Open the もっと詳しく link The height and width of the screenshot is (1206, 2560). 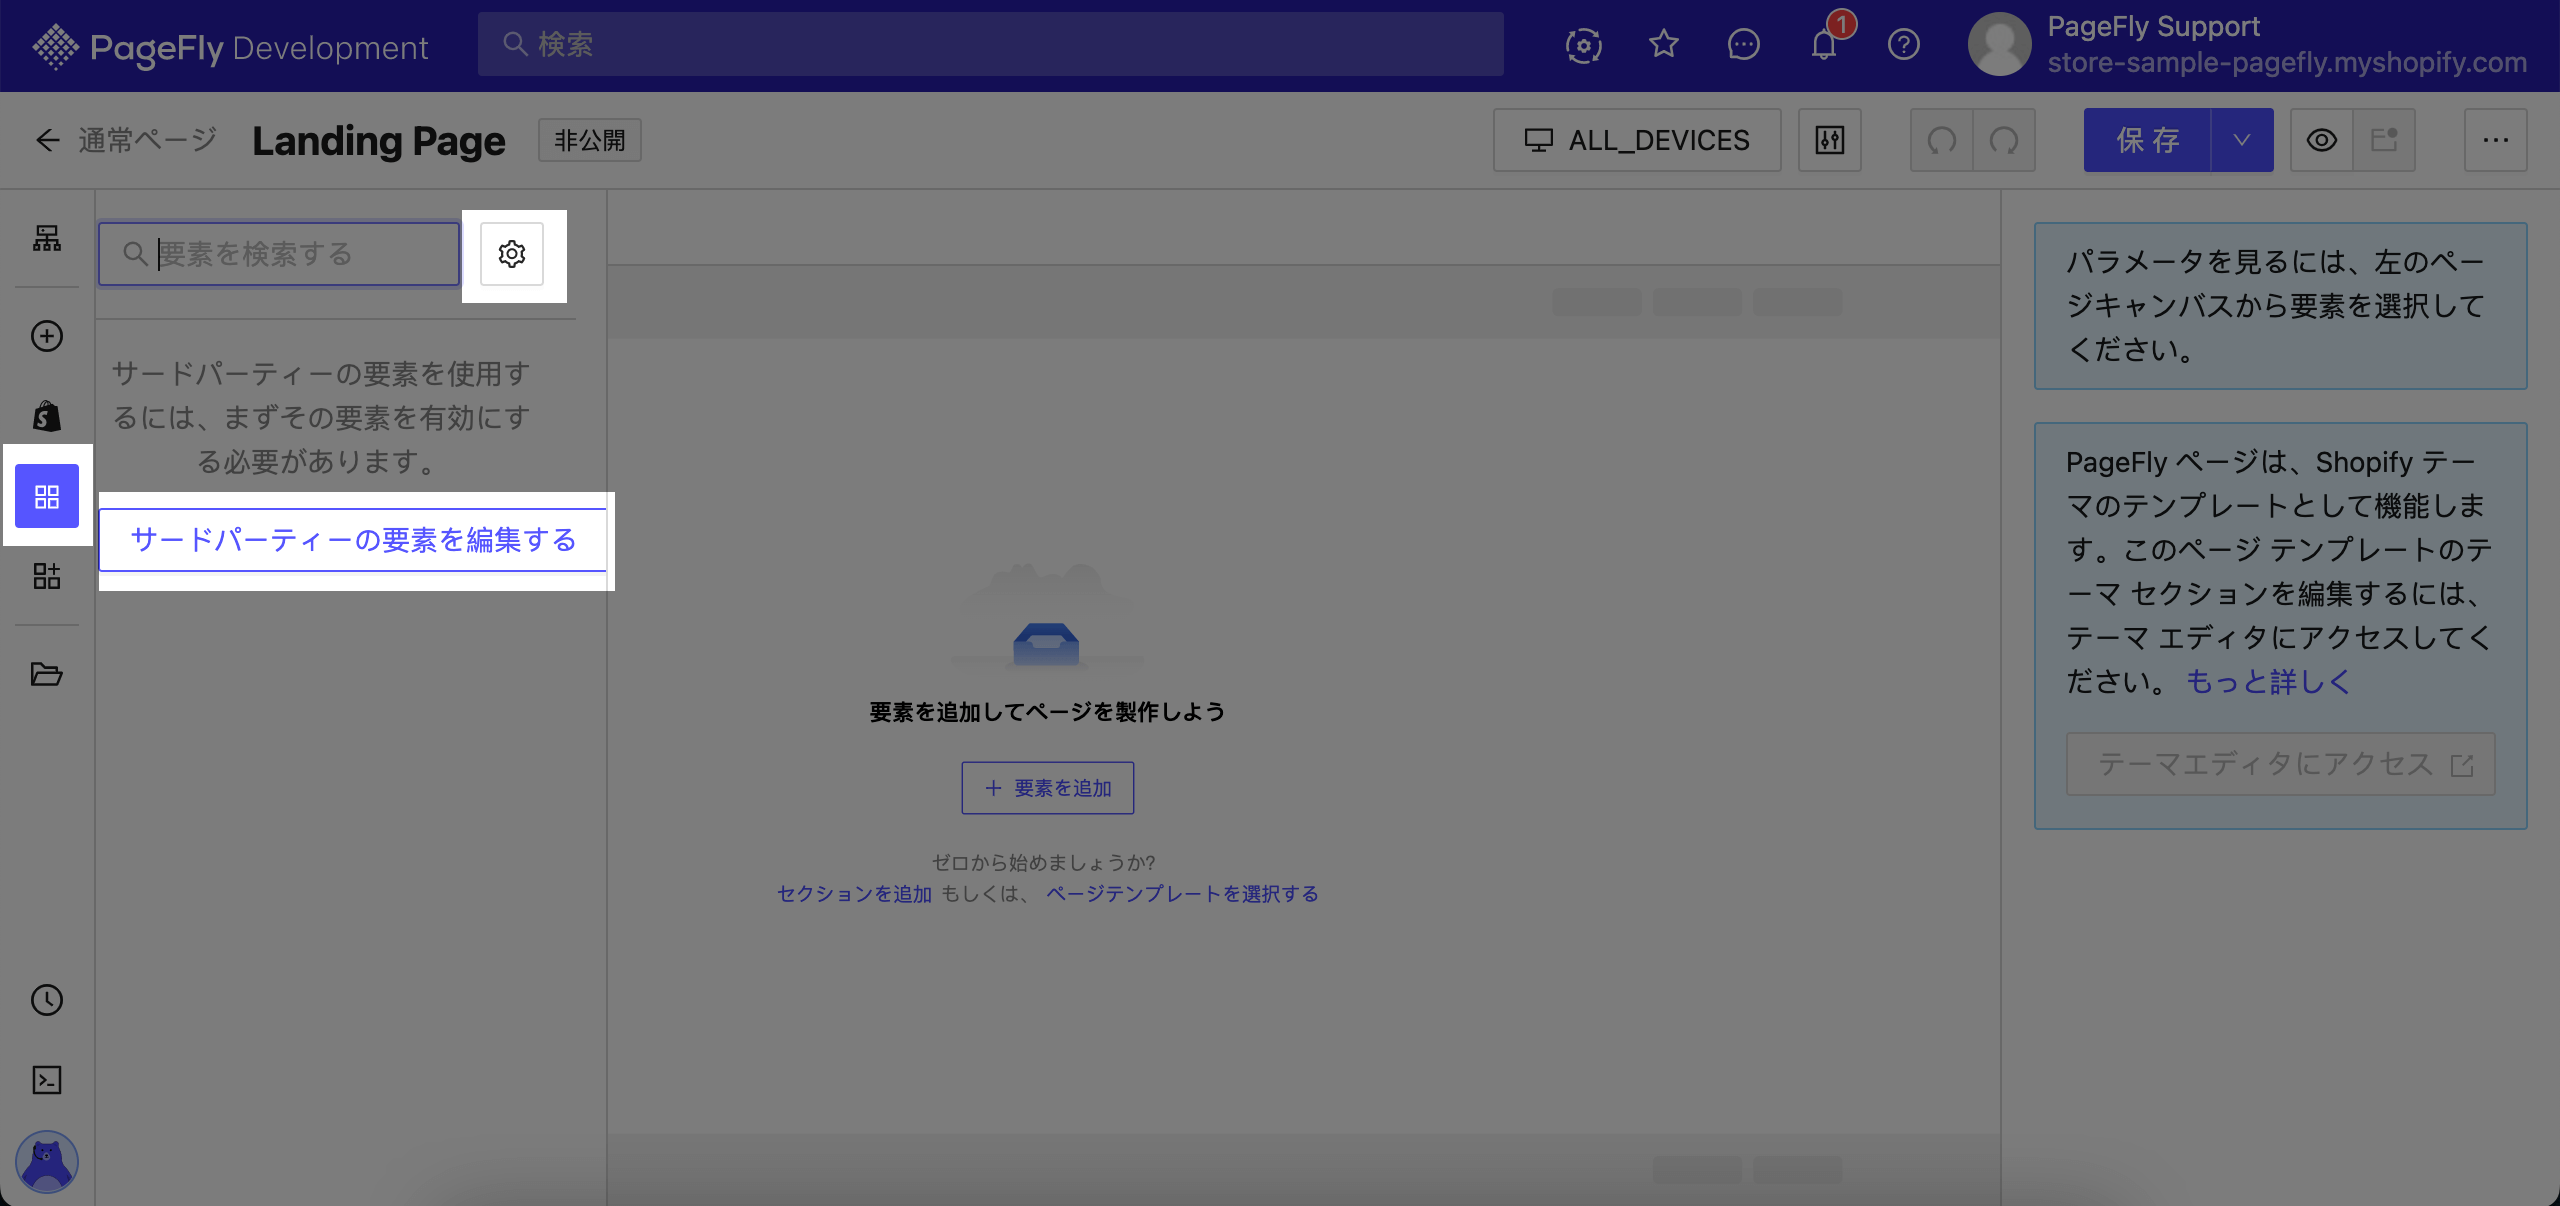tap(2268, 681)
